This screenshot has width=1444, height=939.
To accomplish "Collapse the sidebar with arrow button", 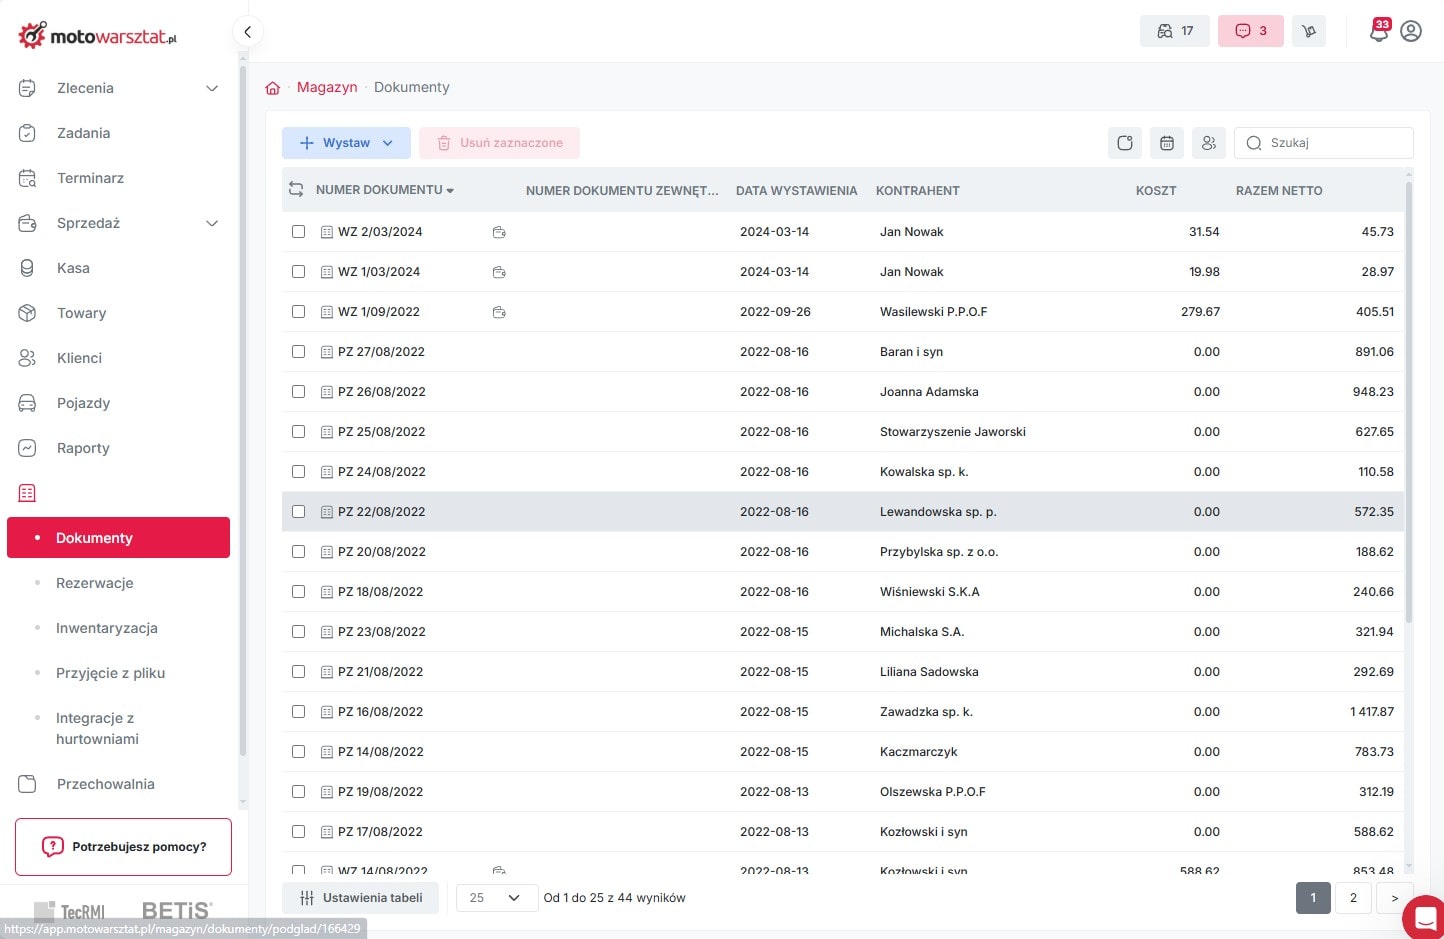I will coord(248,31).
